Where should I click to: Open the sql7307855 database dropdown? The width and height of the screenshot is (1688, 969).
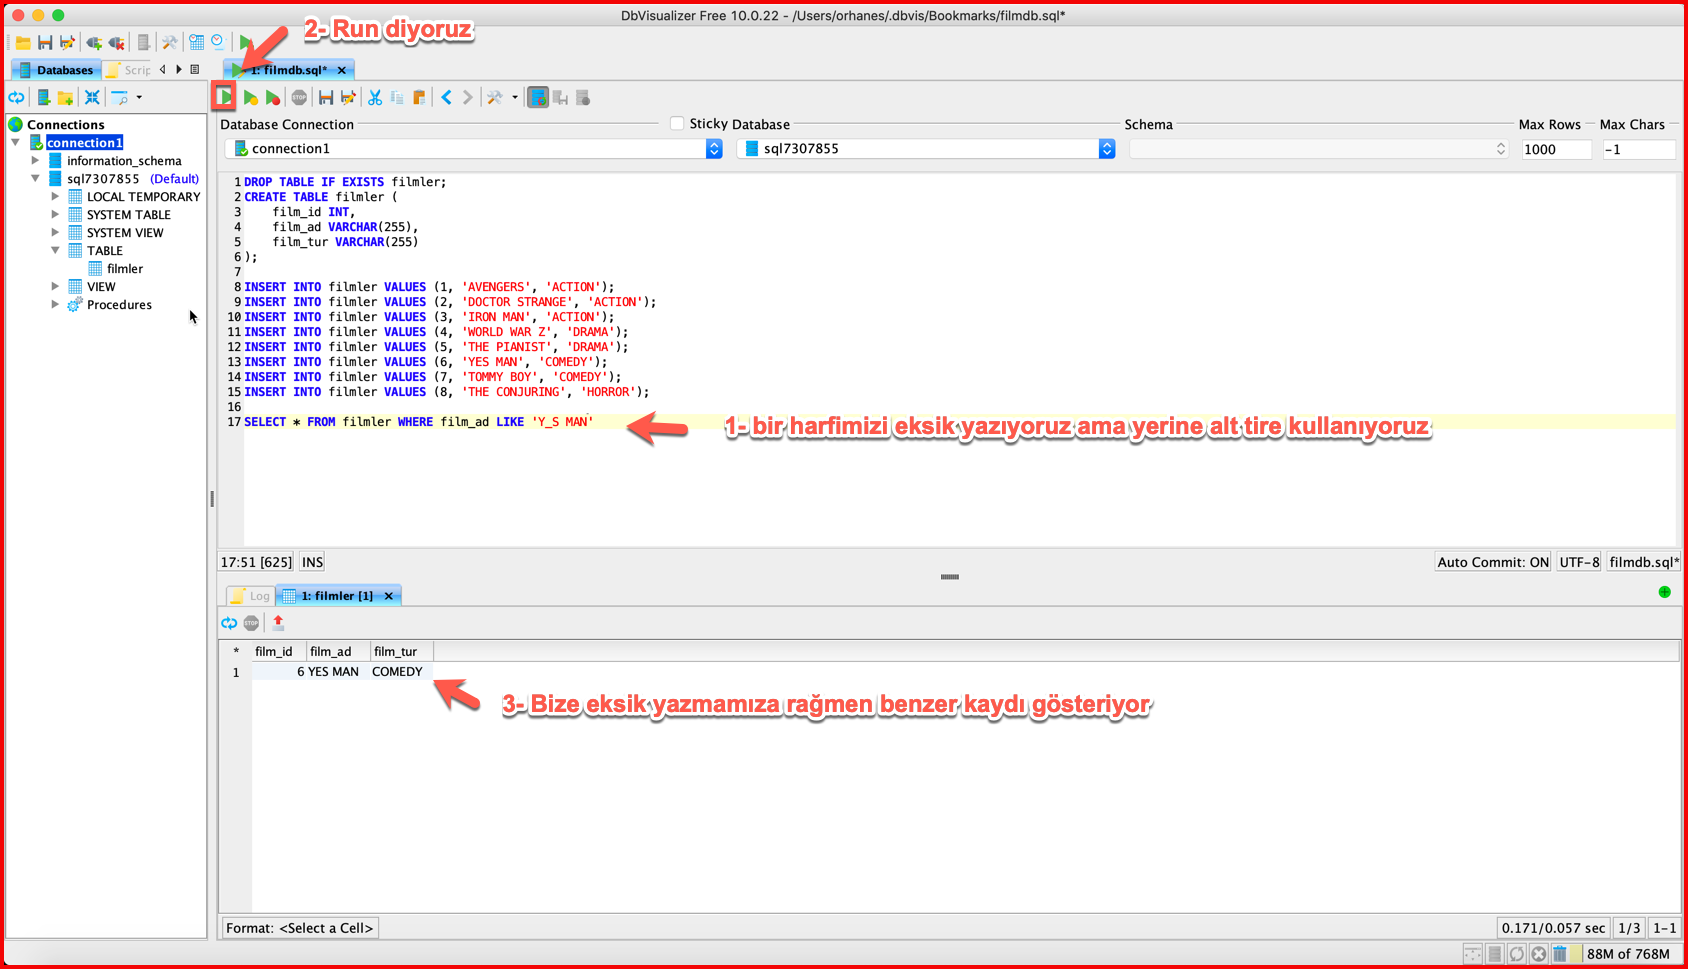point(926,149)
